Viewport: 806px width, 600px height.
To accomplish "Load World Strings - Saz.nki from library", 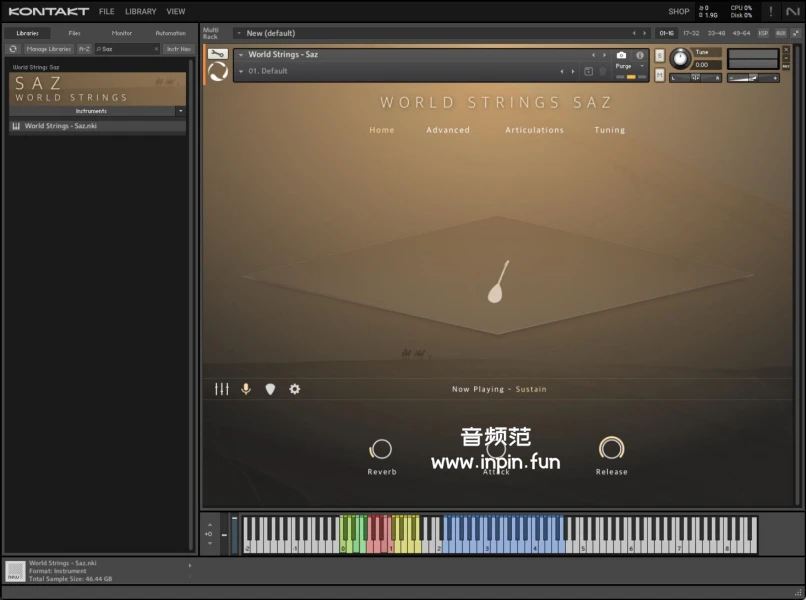I will pyautogui.click(x=98, y=126).
